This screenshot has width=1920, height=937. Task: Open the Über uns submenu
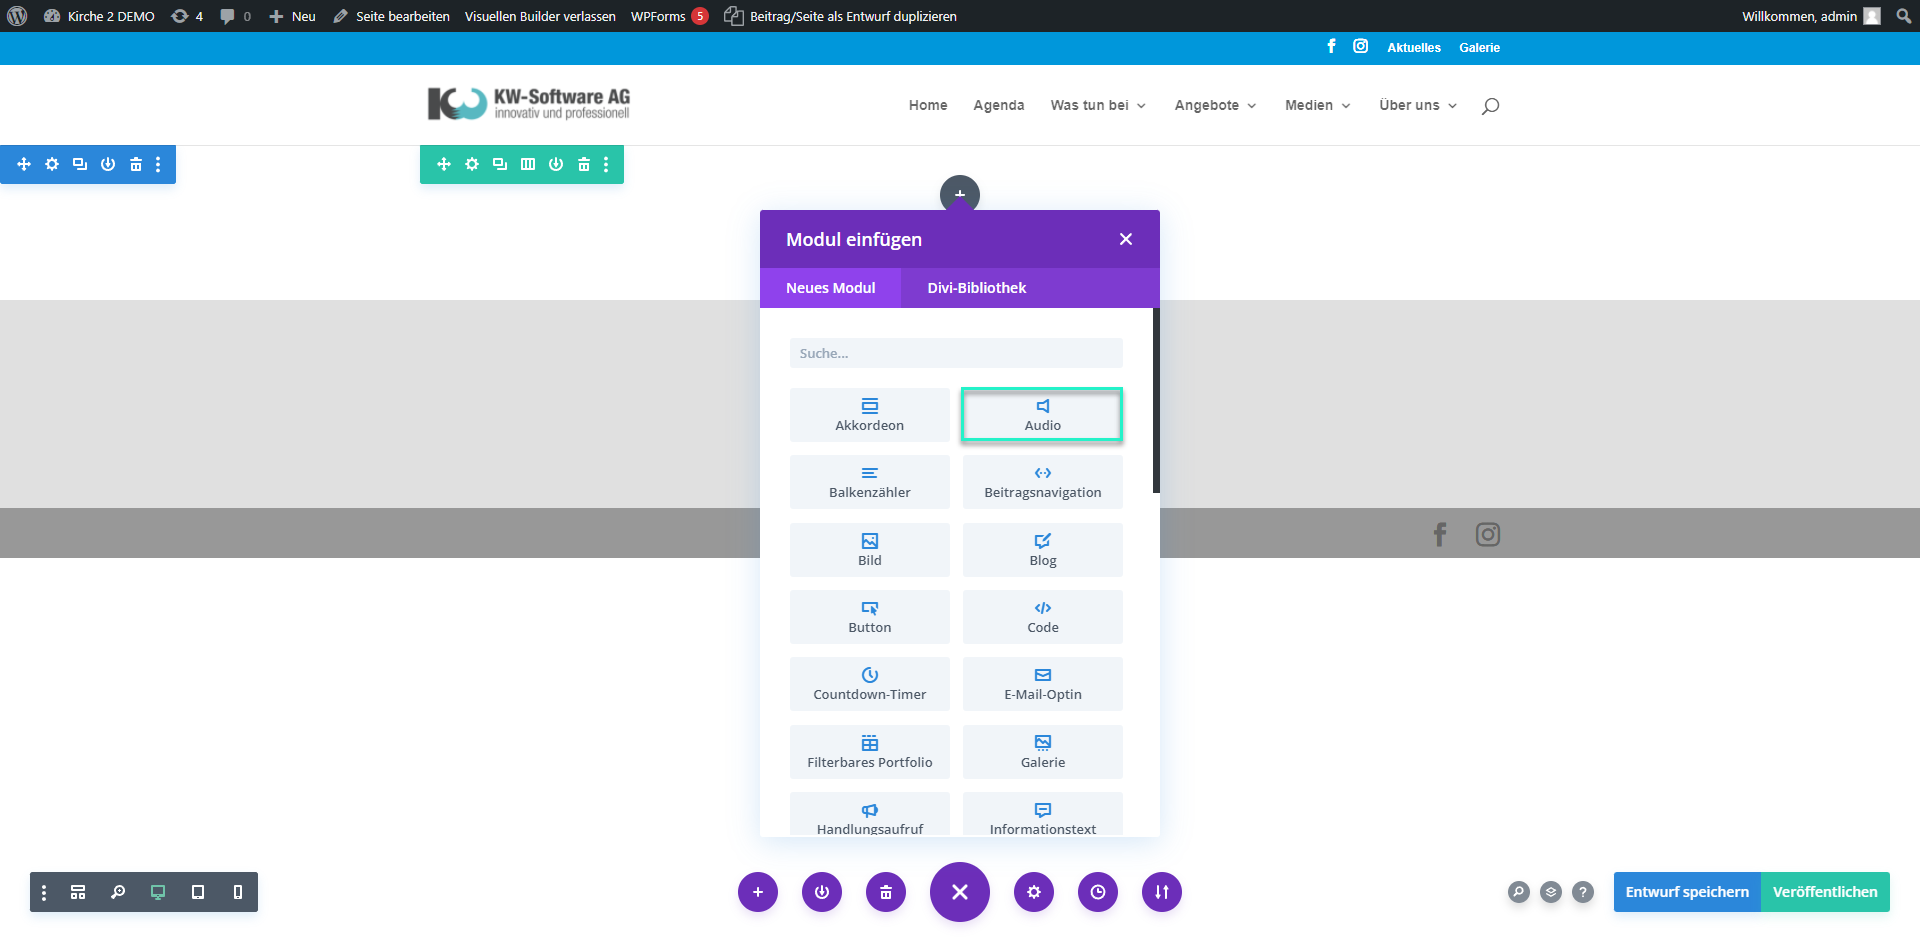[x=1417, y=105]
